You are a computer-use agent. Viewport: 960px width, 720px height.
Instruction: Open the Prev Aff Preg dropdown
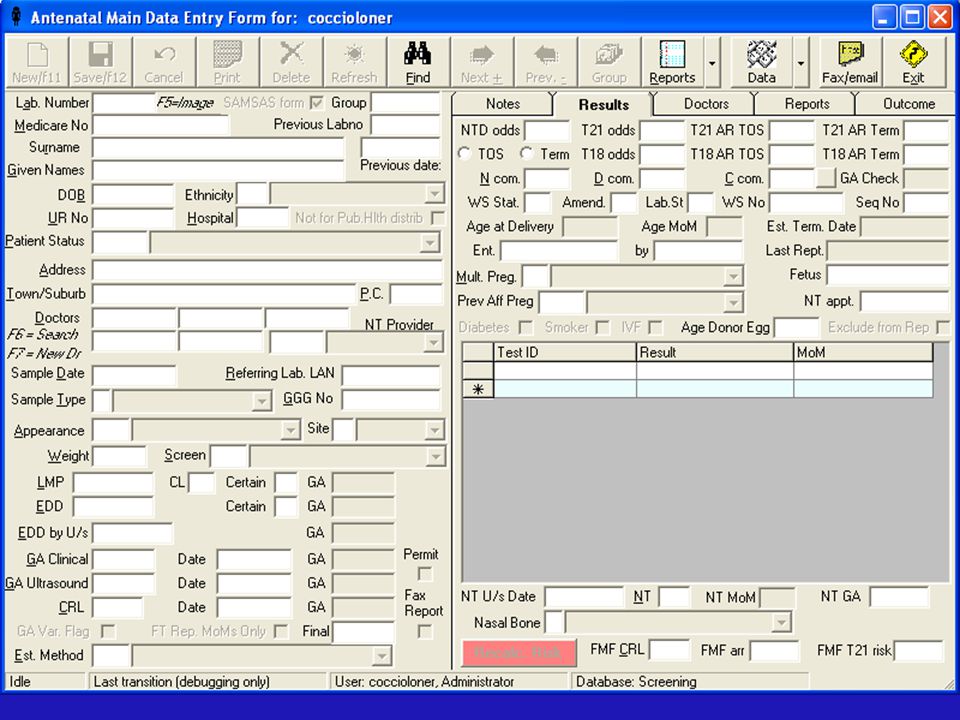pyautogui.click(x=733, y=302)
